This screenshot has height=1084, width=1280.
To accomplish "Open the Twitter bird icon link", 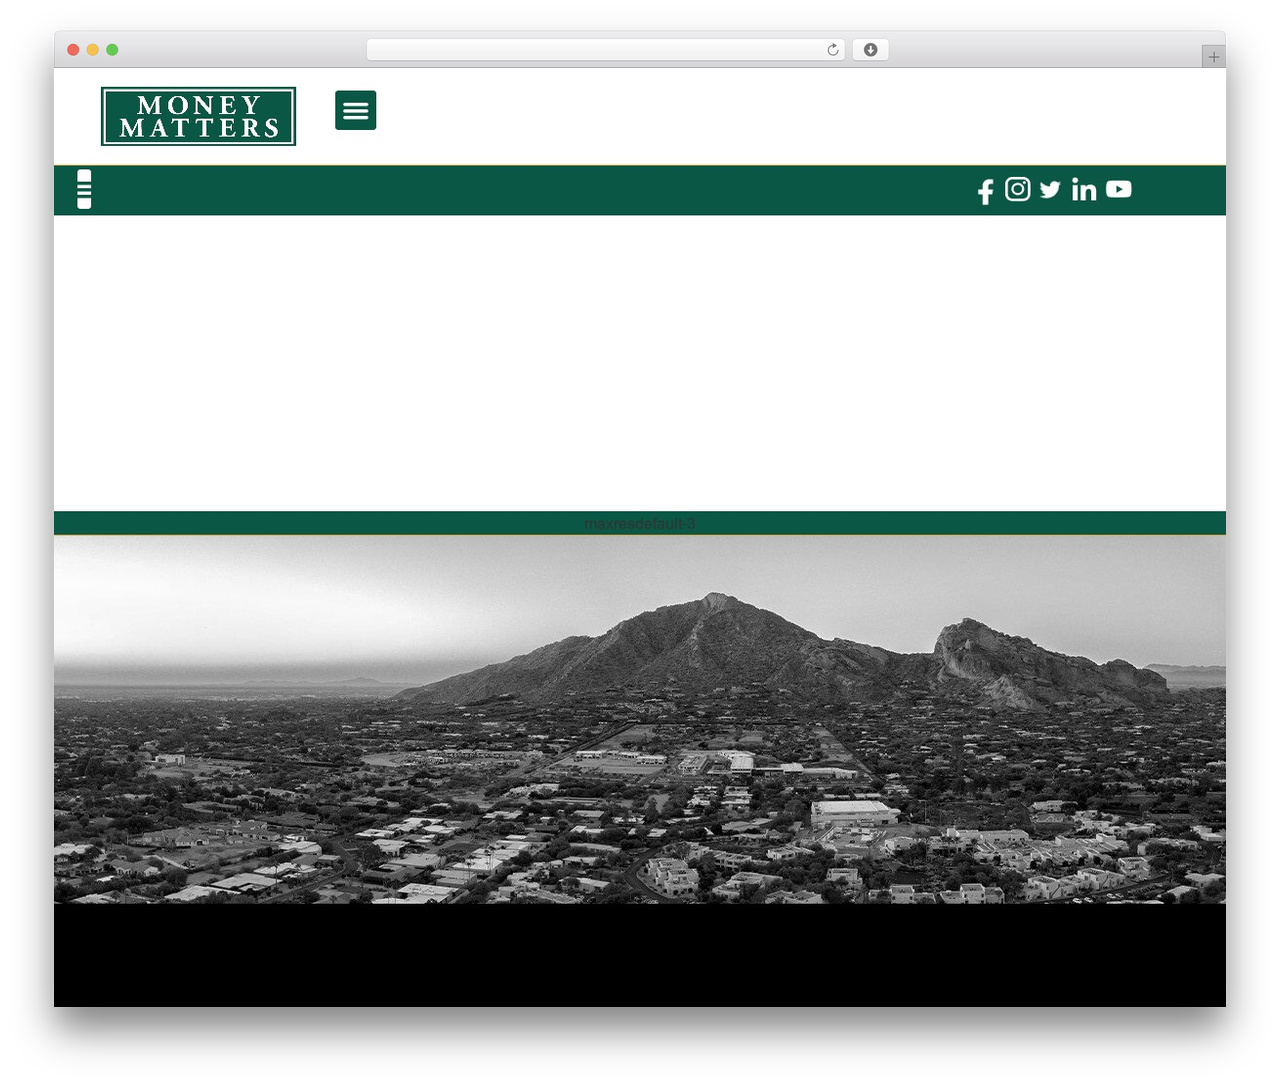I will (1050, 189).
